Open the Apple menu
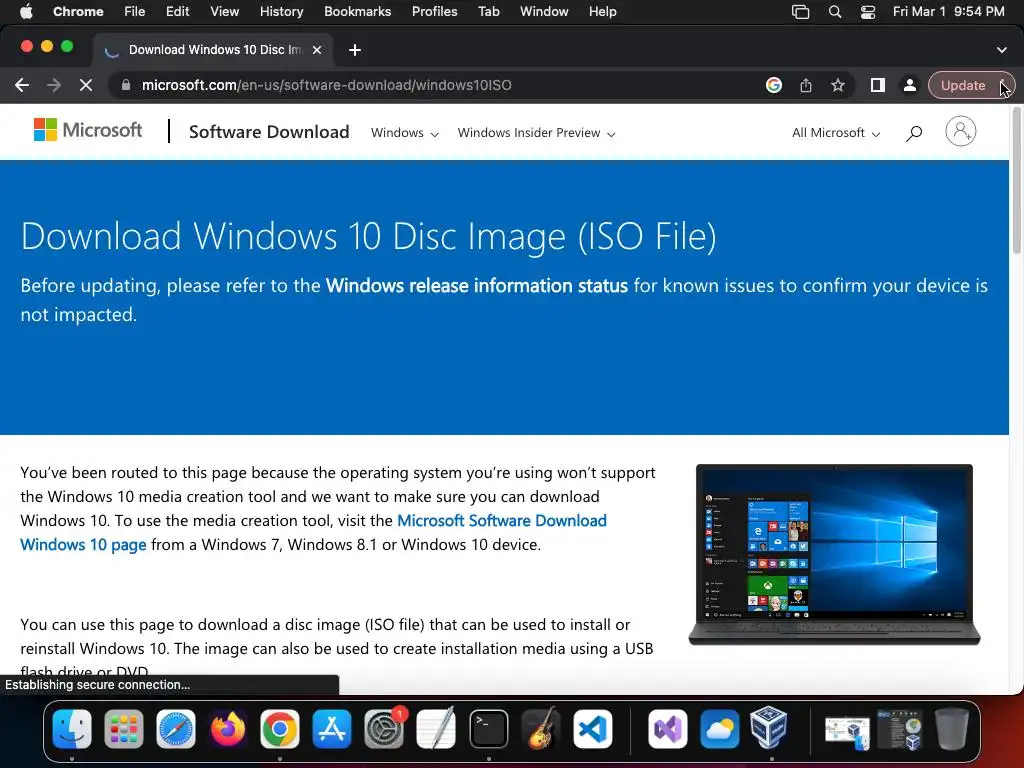The width and height of the screenshot is (1024, 768). [x=26, y=12]
